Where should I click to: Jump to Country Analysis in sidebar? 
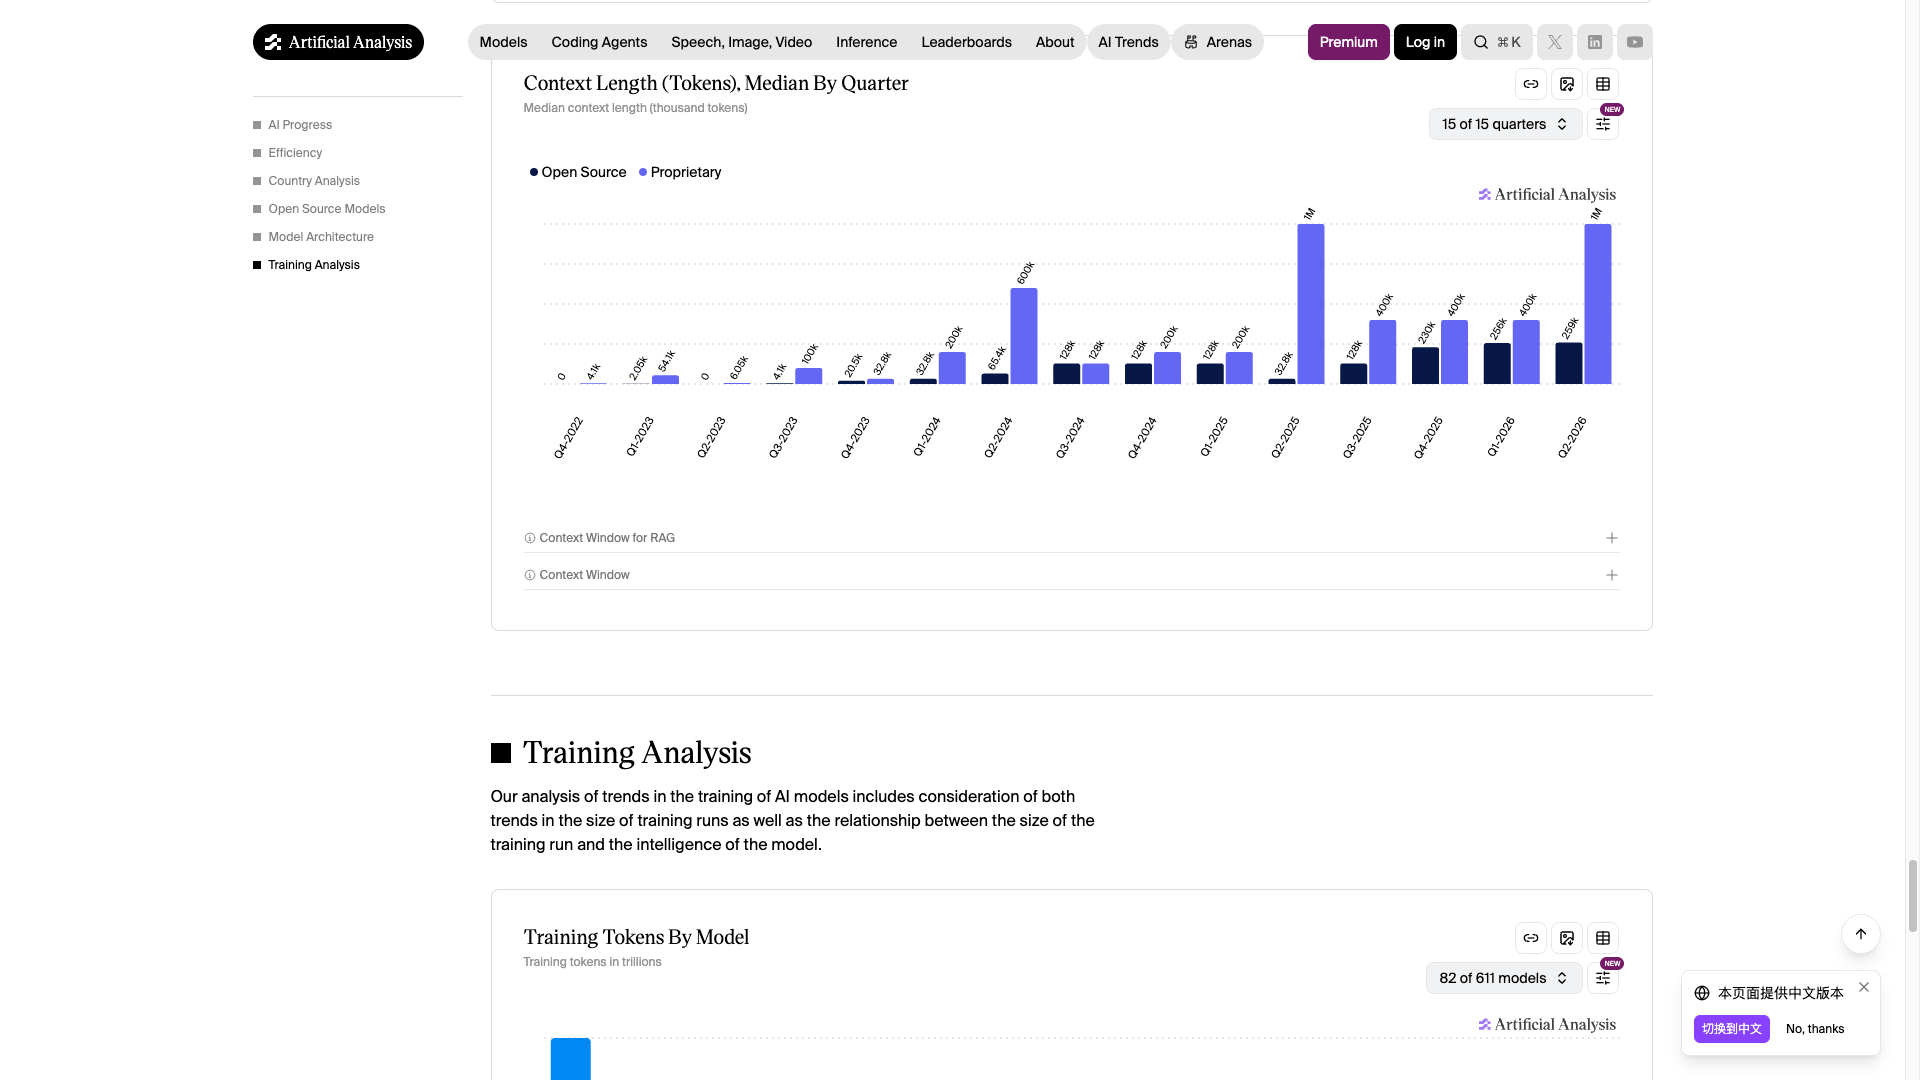pos(314,181)
